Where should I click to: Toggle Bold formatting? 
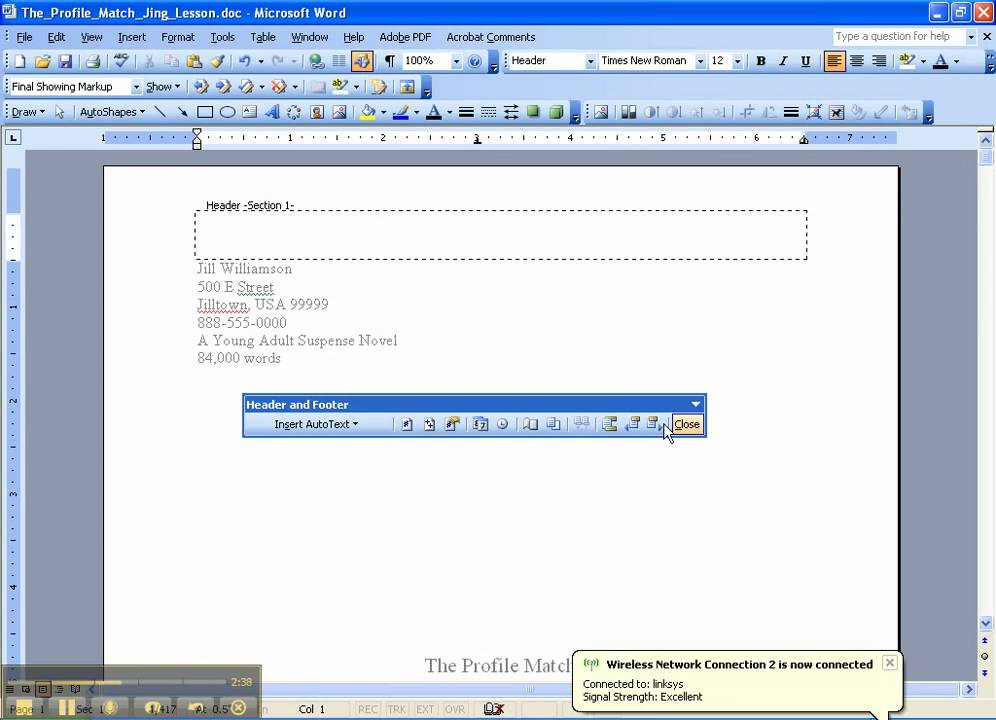pyautogui.click(x=760, y=61)
